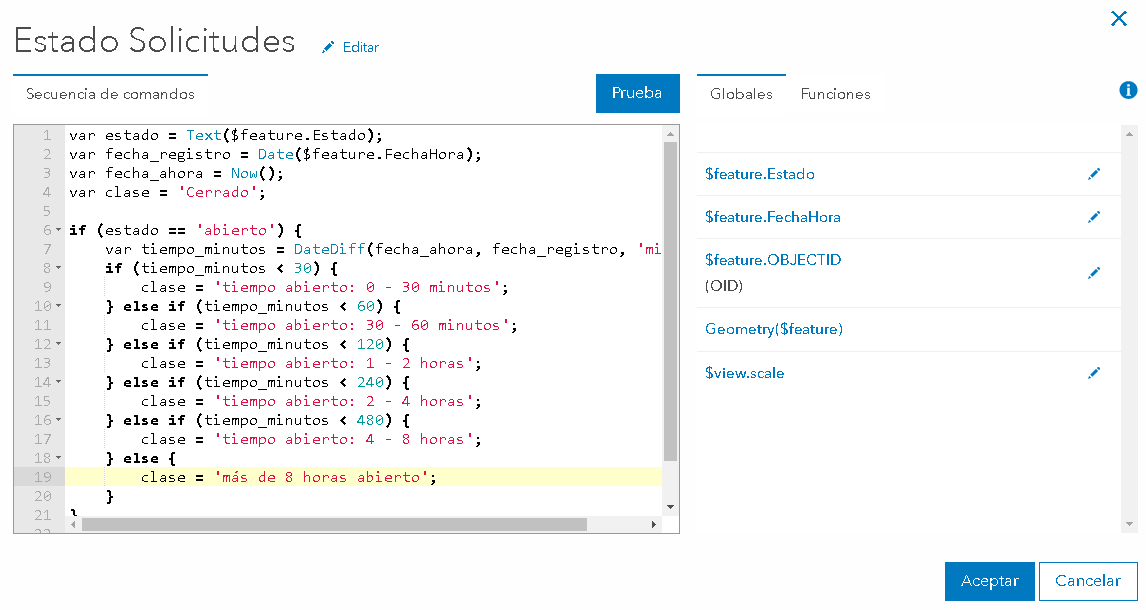This screenshot has height=610, width=1146.
Task: Insert the $feature.FechaHora global
Action: 773,217
